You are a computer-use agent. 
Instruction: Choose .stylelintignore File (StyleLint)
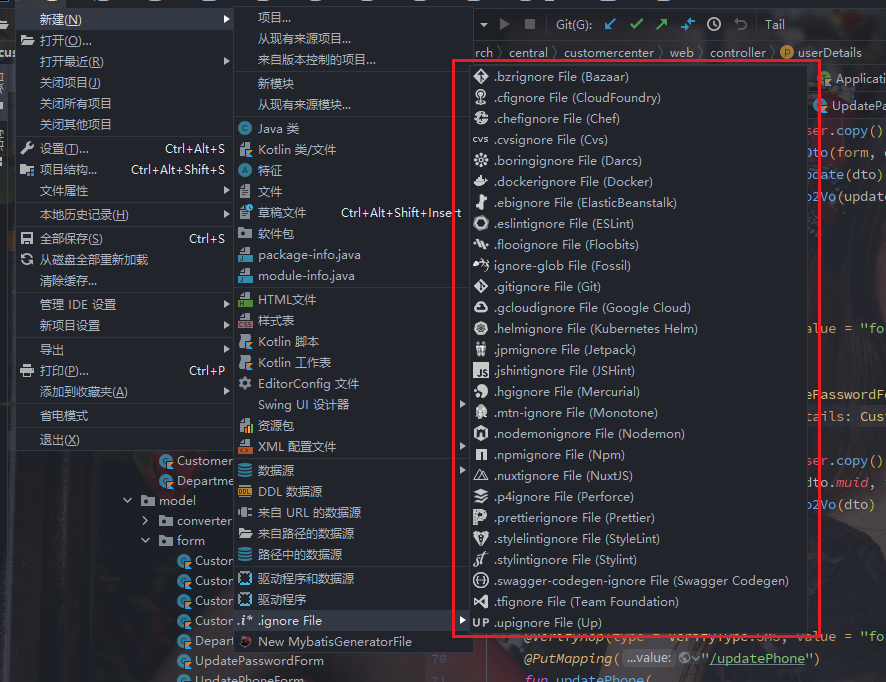tap(639, 538)
